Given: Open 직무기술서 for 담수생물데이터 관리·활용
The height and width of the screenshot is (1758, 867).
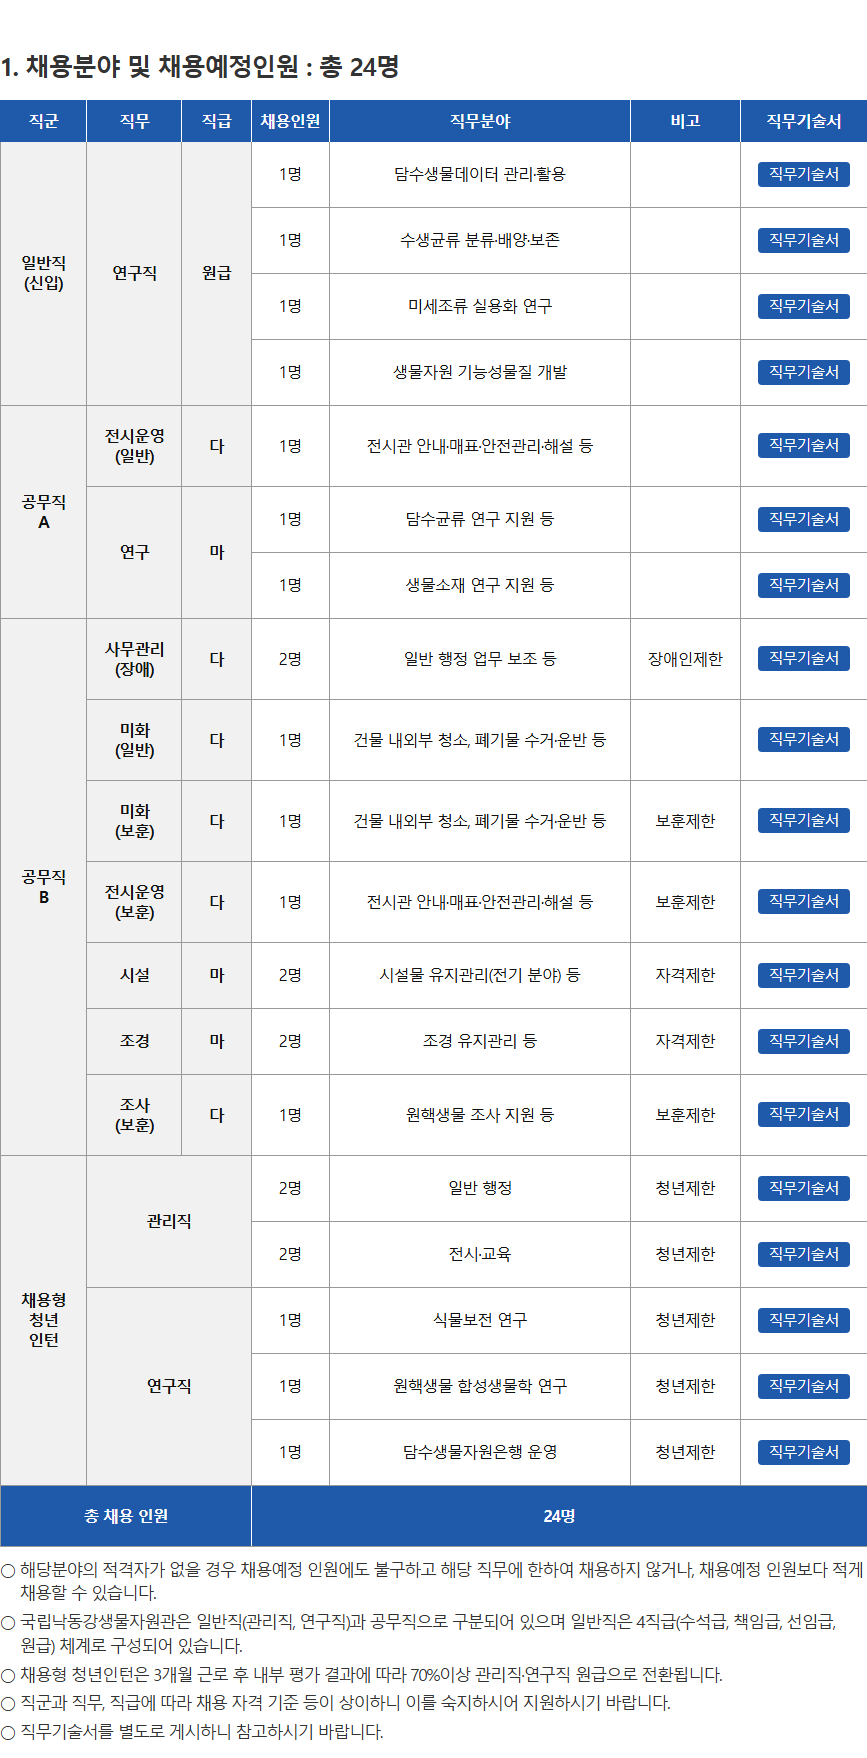Looking at the screenshot, I should click(x=803, y=174).
